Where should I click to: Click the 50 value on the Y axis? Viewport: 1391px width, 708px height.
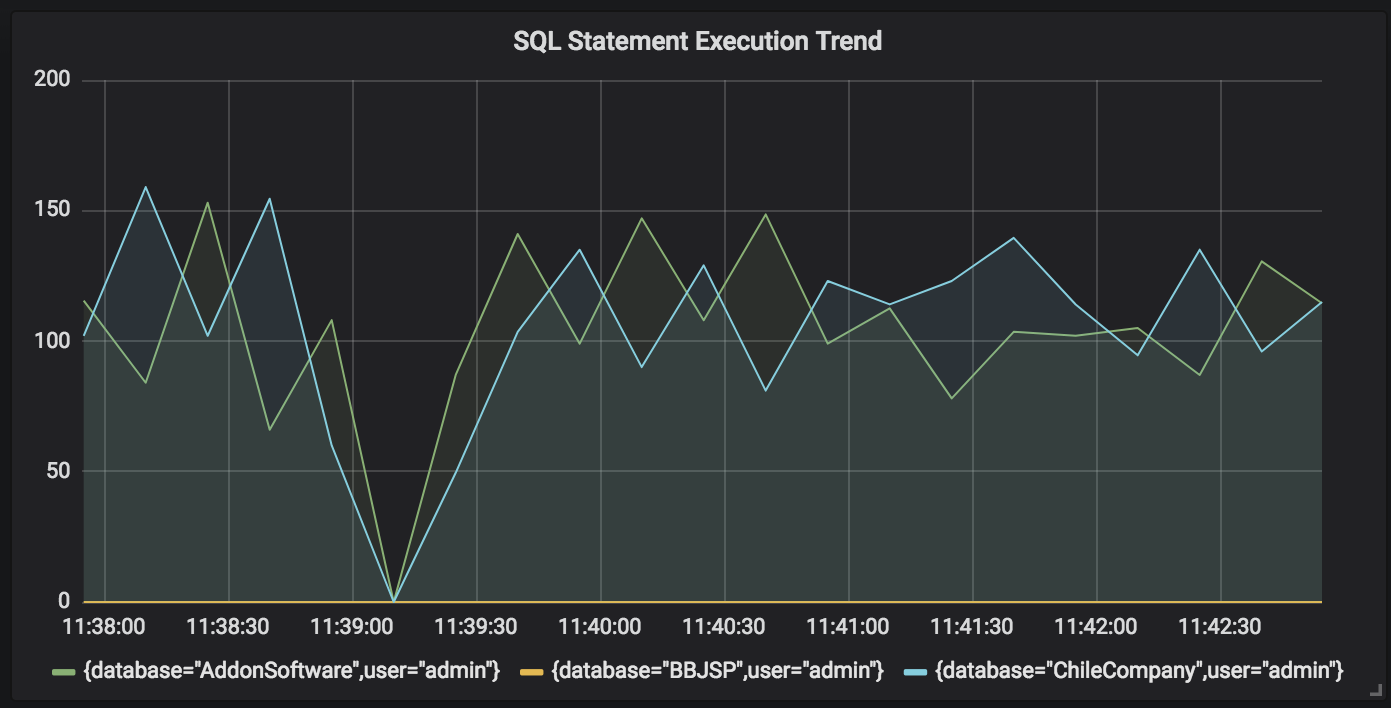(58, 471)
